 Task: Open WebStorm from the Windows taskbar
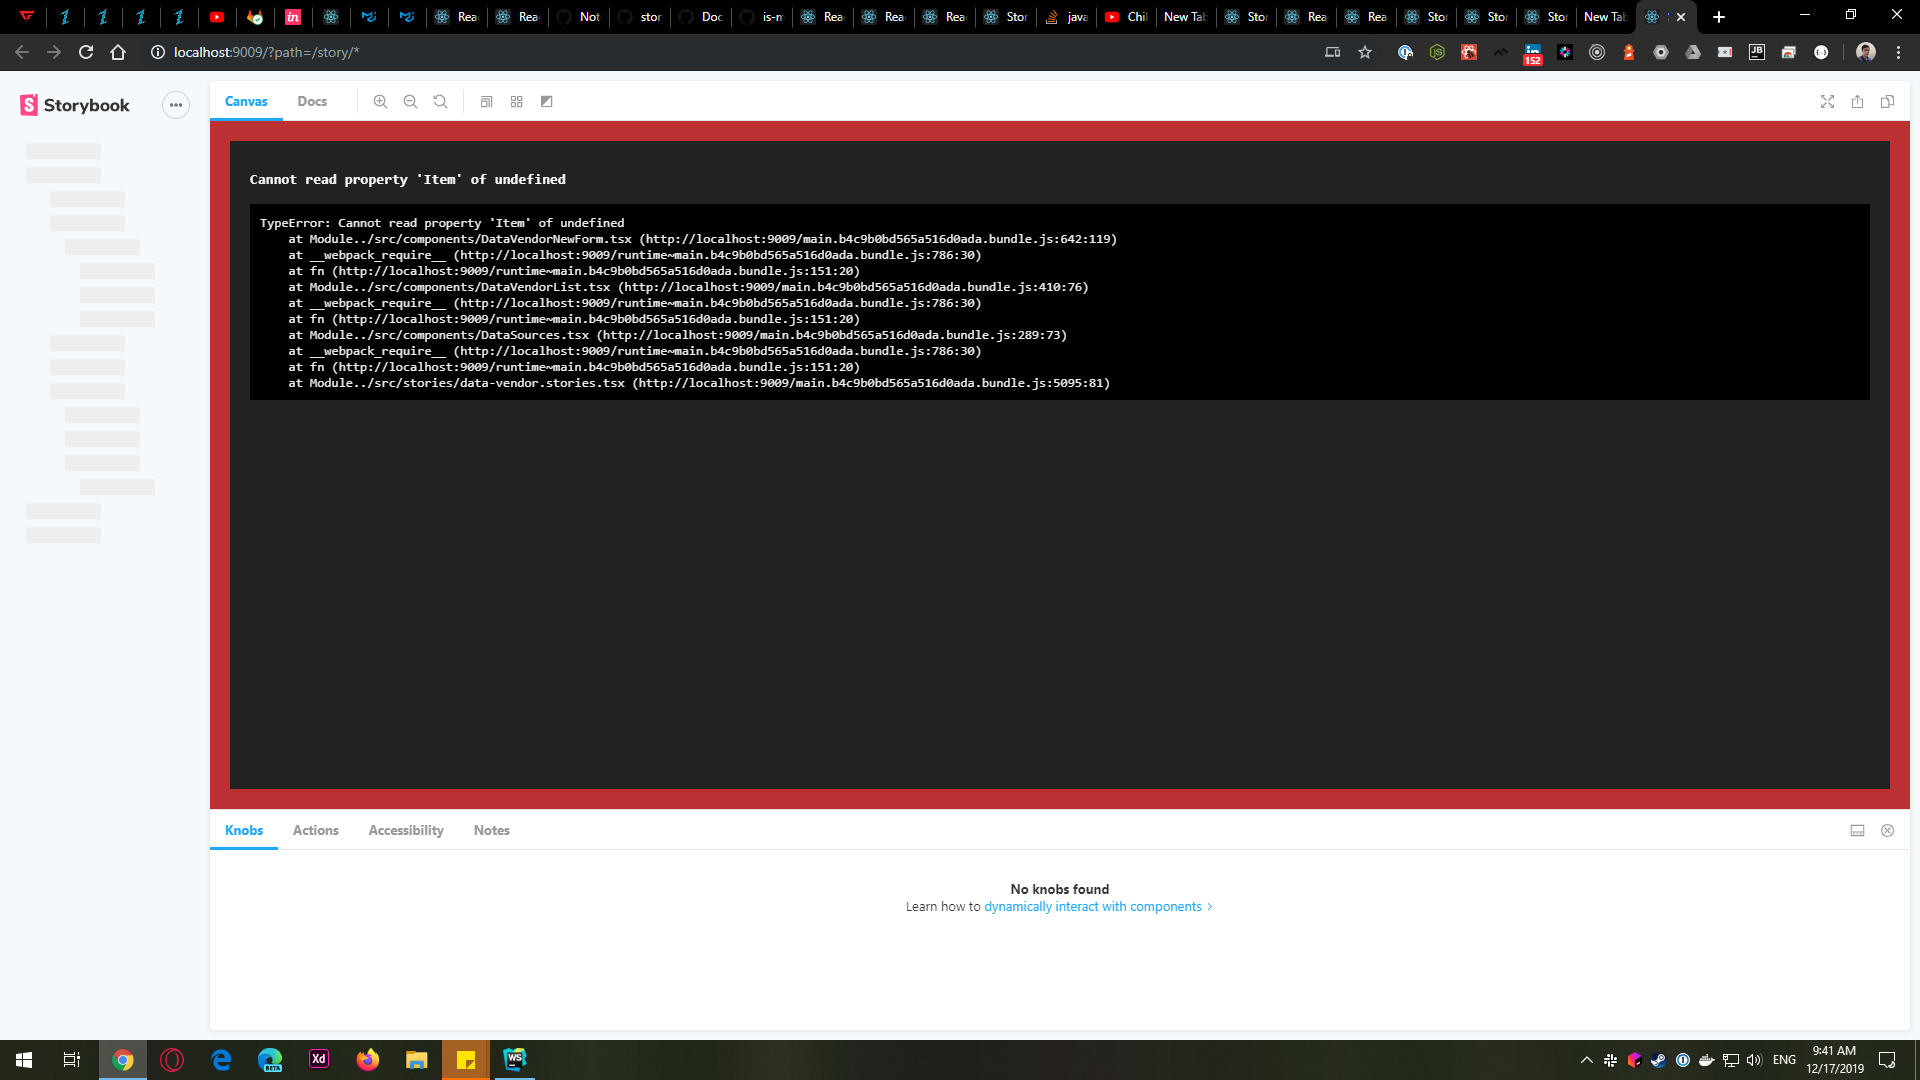click(x=514, y=1059)
